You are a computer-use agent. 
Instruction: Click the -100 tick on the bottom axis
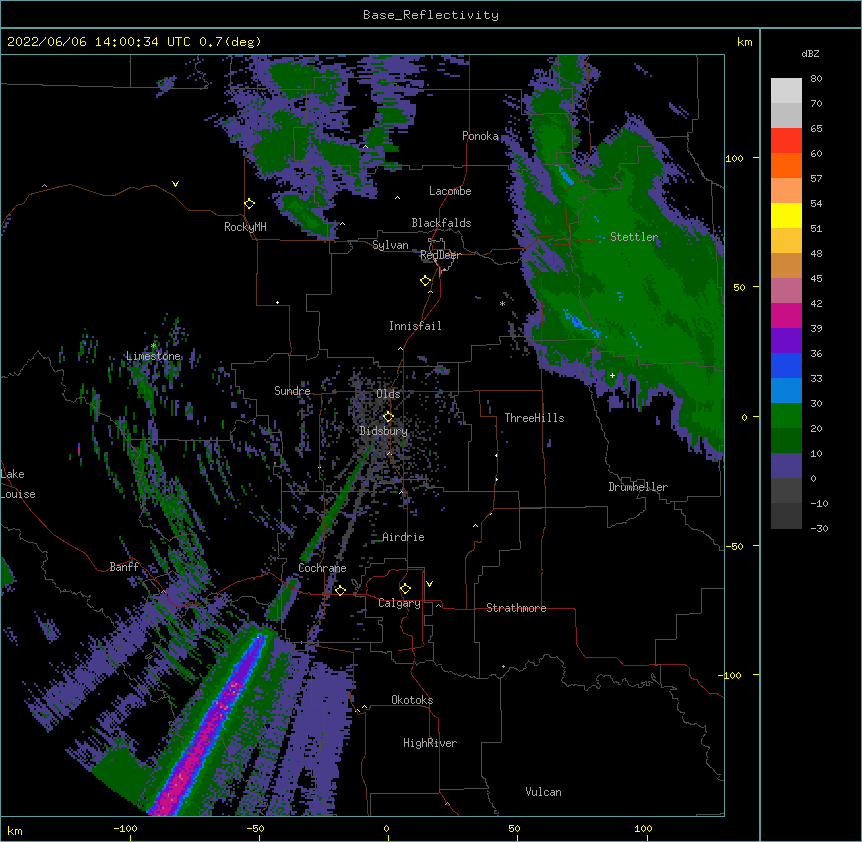tap(125, 828)
